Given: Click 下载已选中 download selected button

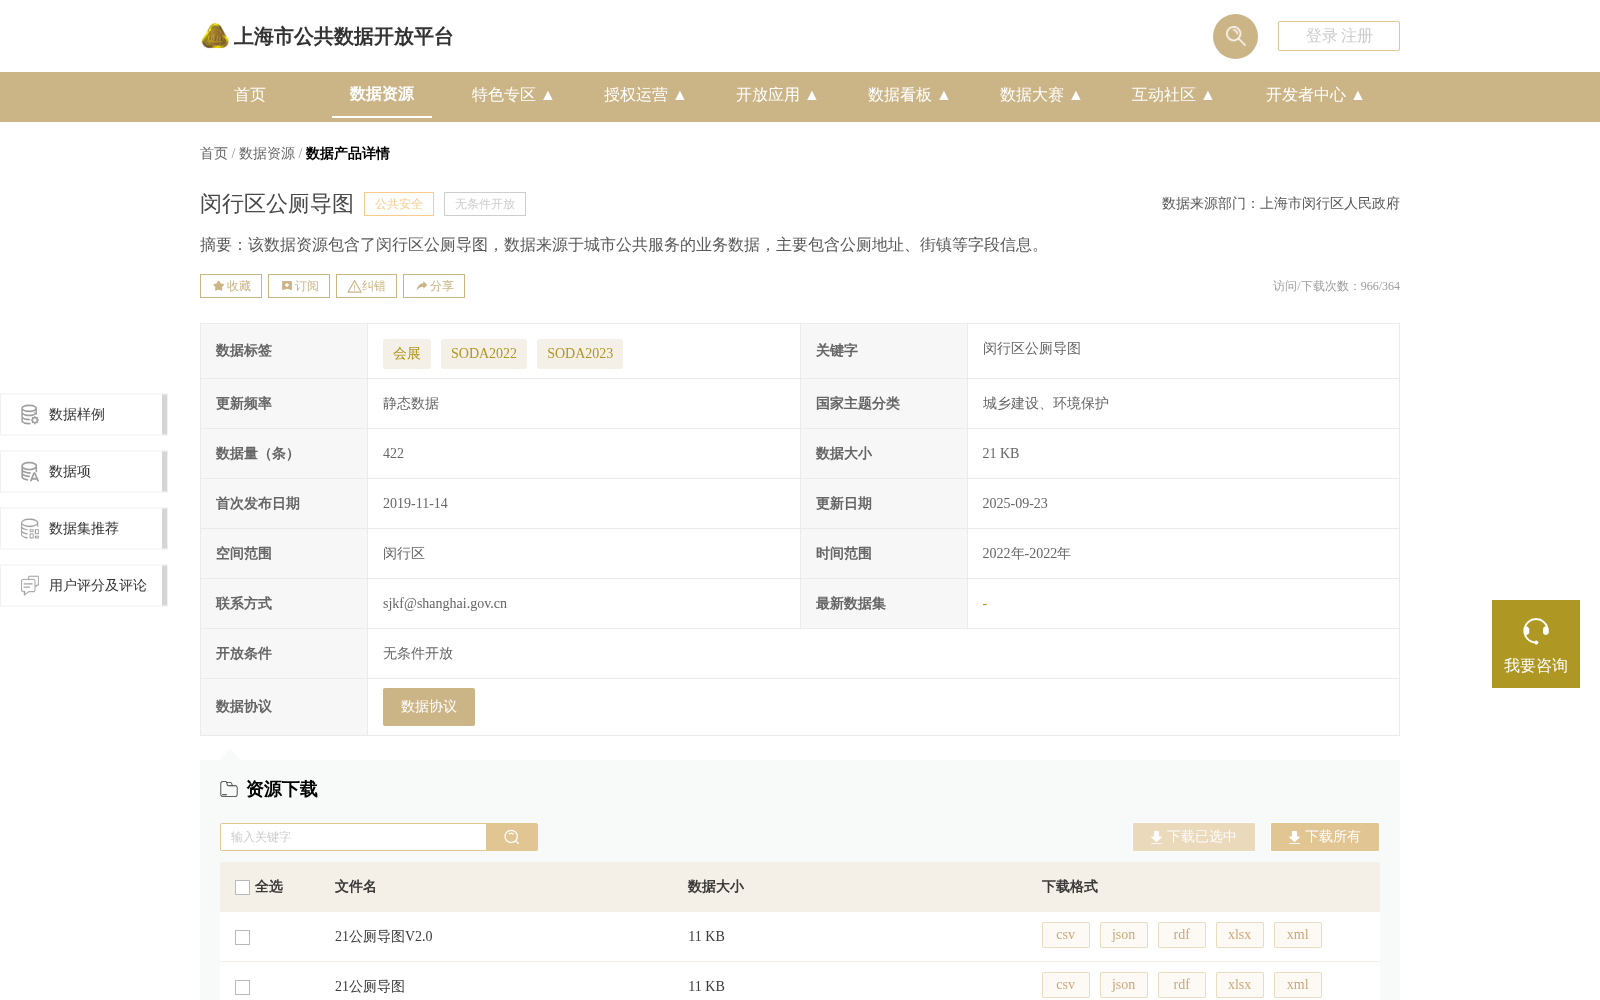Looking at the screenshot, I should click(1194, 837).
